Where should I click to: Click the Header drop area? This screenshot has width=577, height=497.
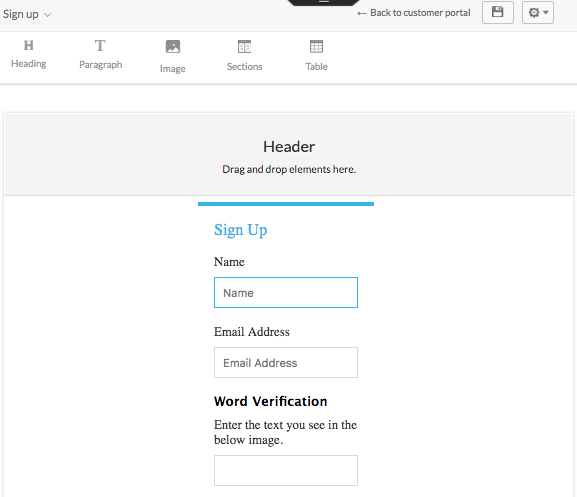pyautogui.click(x=289, y=155)
